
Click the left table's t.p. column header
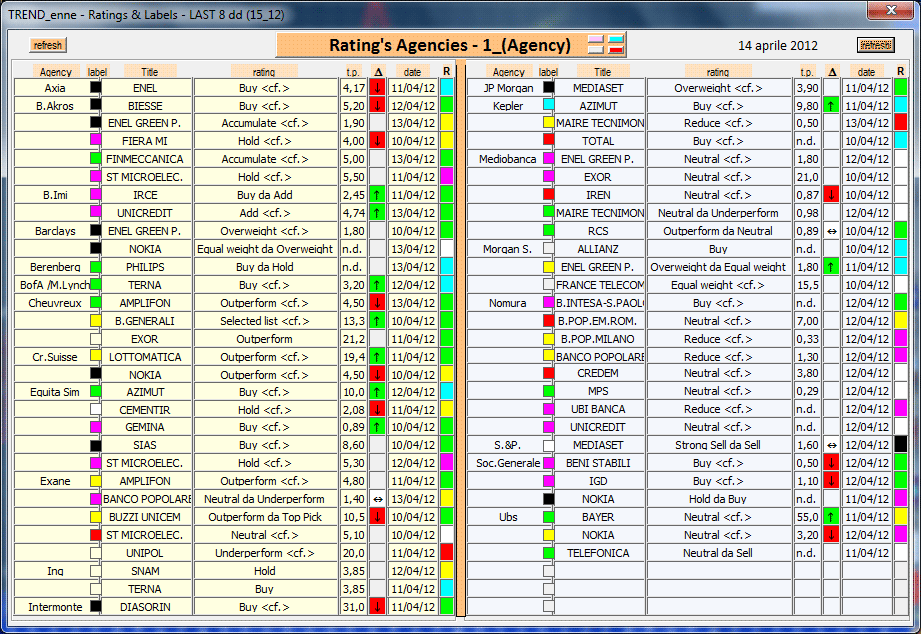[353, 72]
